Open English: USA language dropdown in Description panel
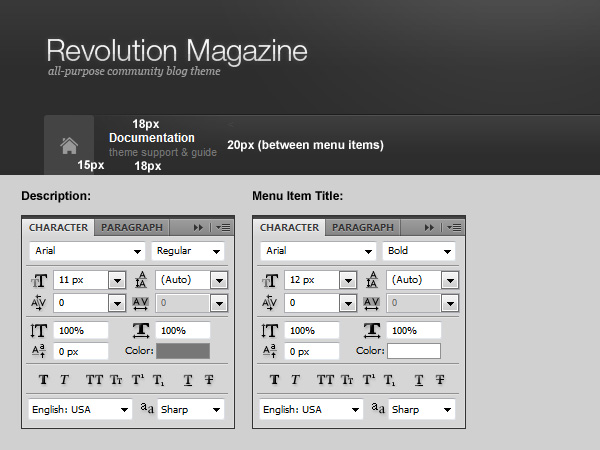Viewport: 600px width, 450px height. 80,409
